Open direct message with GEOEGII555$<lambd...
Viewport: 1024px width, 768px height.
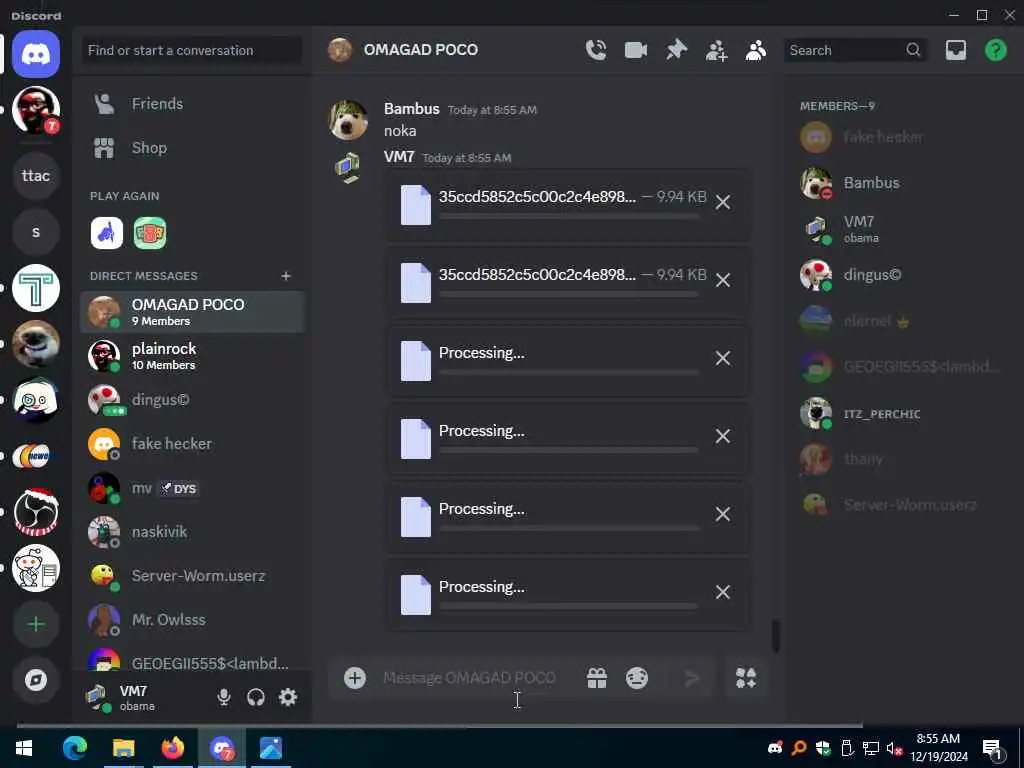(191, 660)
